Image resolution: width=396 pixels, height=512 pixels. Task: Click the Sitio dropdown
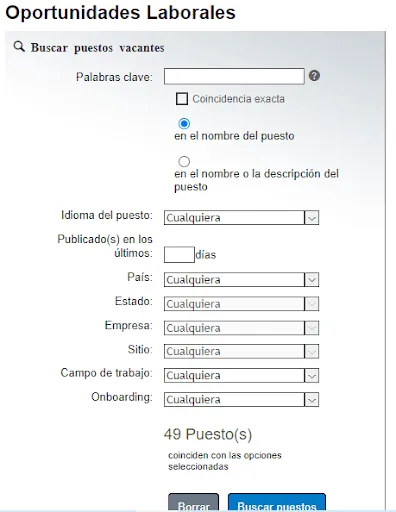pos(241,351)
